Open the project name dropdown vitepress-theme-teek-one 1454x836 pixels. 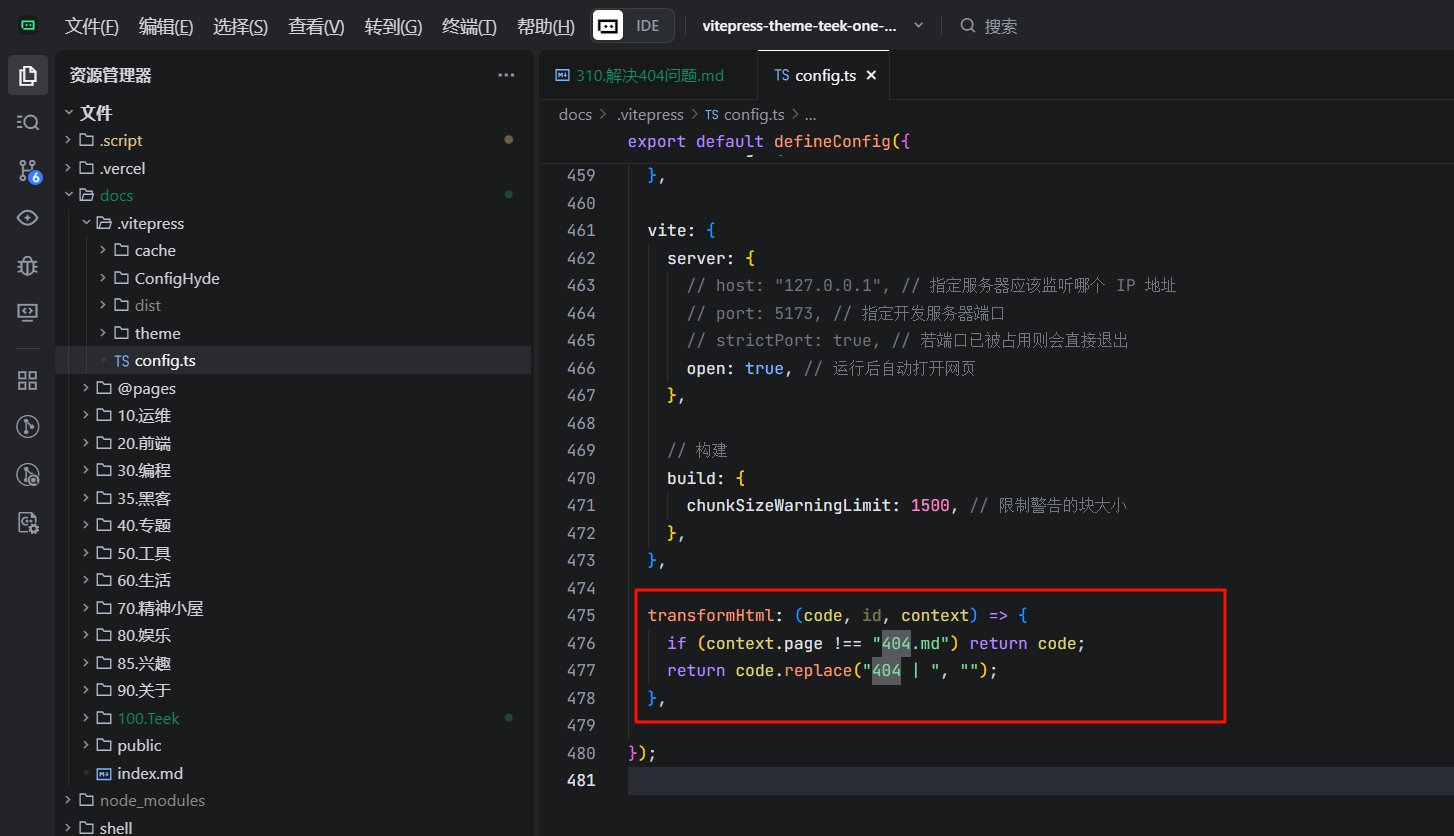(812, 25)
